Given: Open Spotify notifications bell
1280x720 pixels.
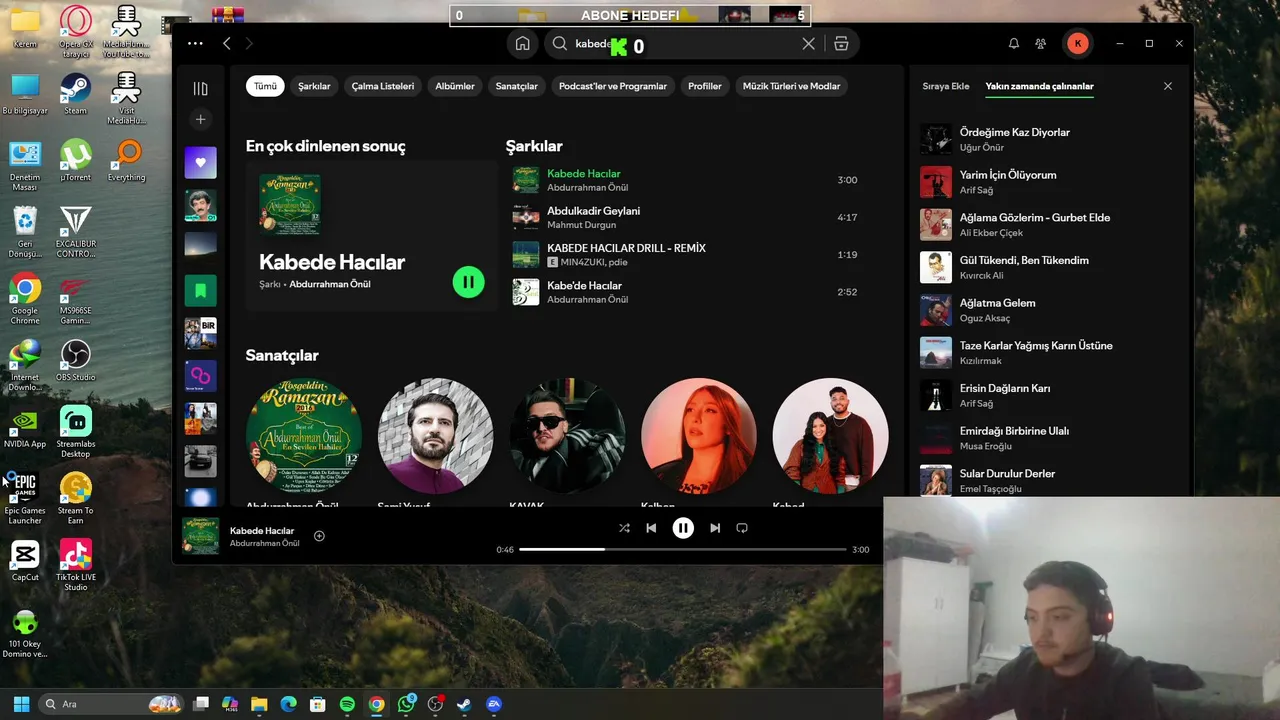Looking at the screenshot, I should (x=1014, y=44).
